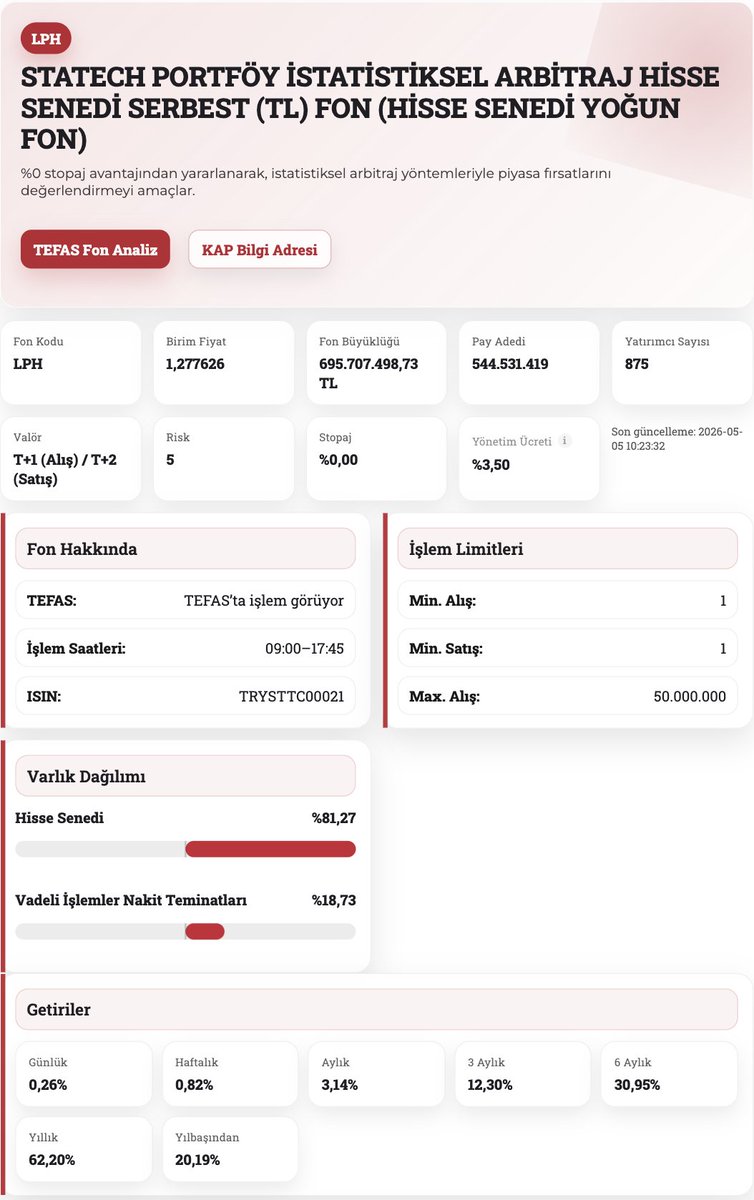Click the Yatırımcı Sayısı value 875
Image resolution: width=754 pixels, height=1200 pixels.
point(637,364)
